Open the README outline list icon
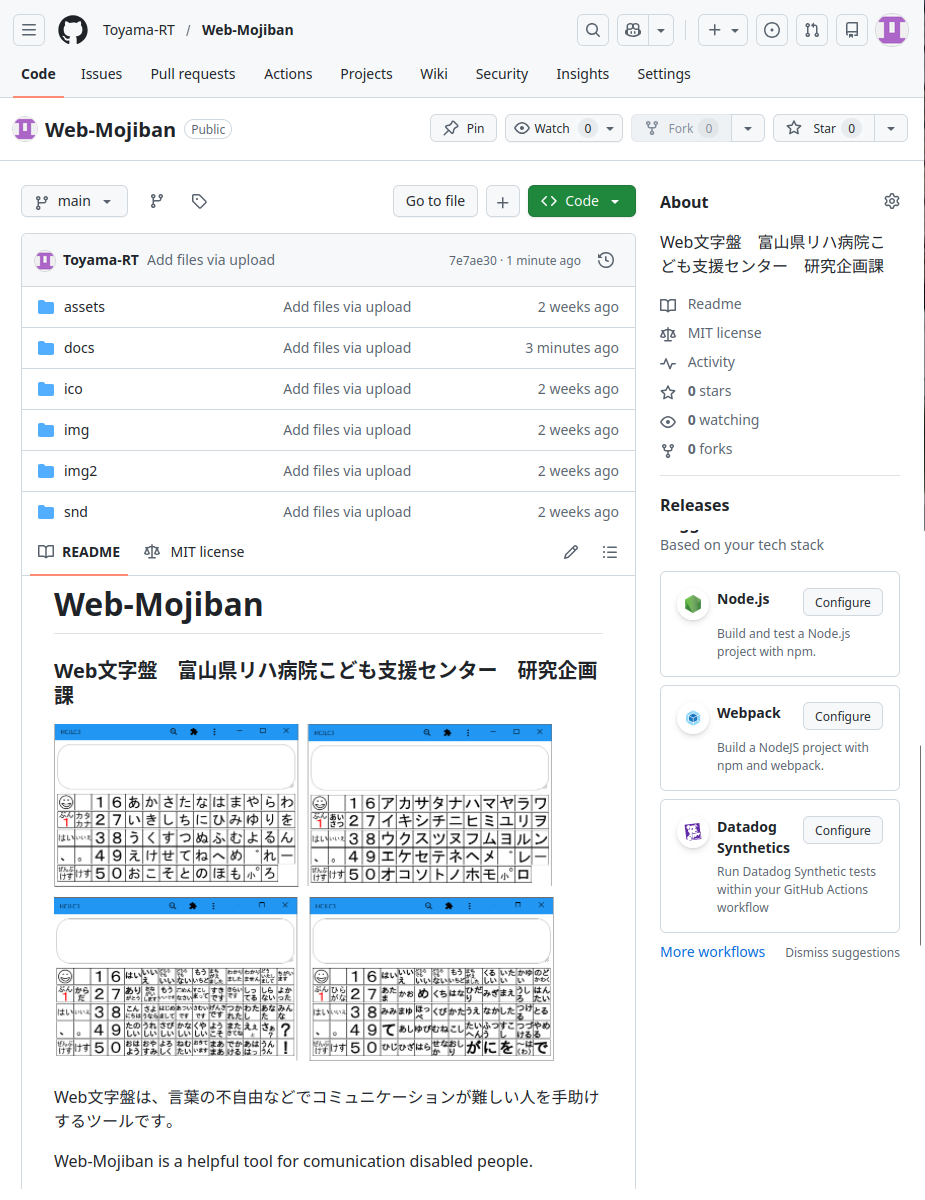Image resolution: width=925 pixels, height=1200 pixels. pyautogui.click(x=610, y=551)
